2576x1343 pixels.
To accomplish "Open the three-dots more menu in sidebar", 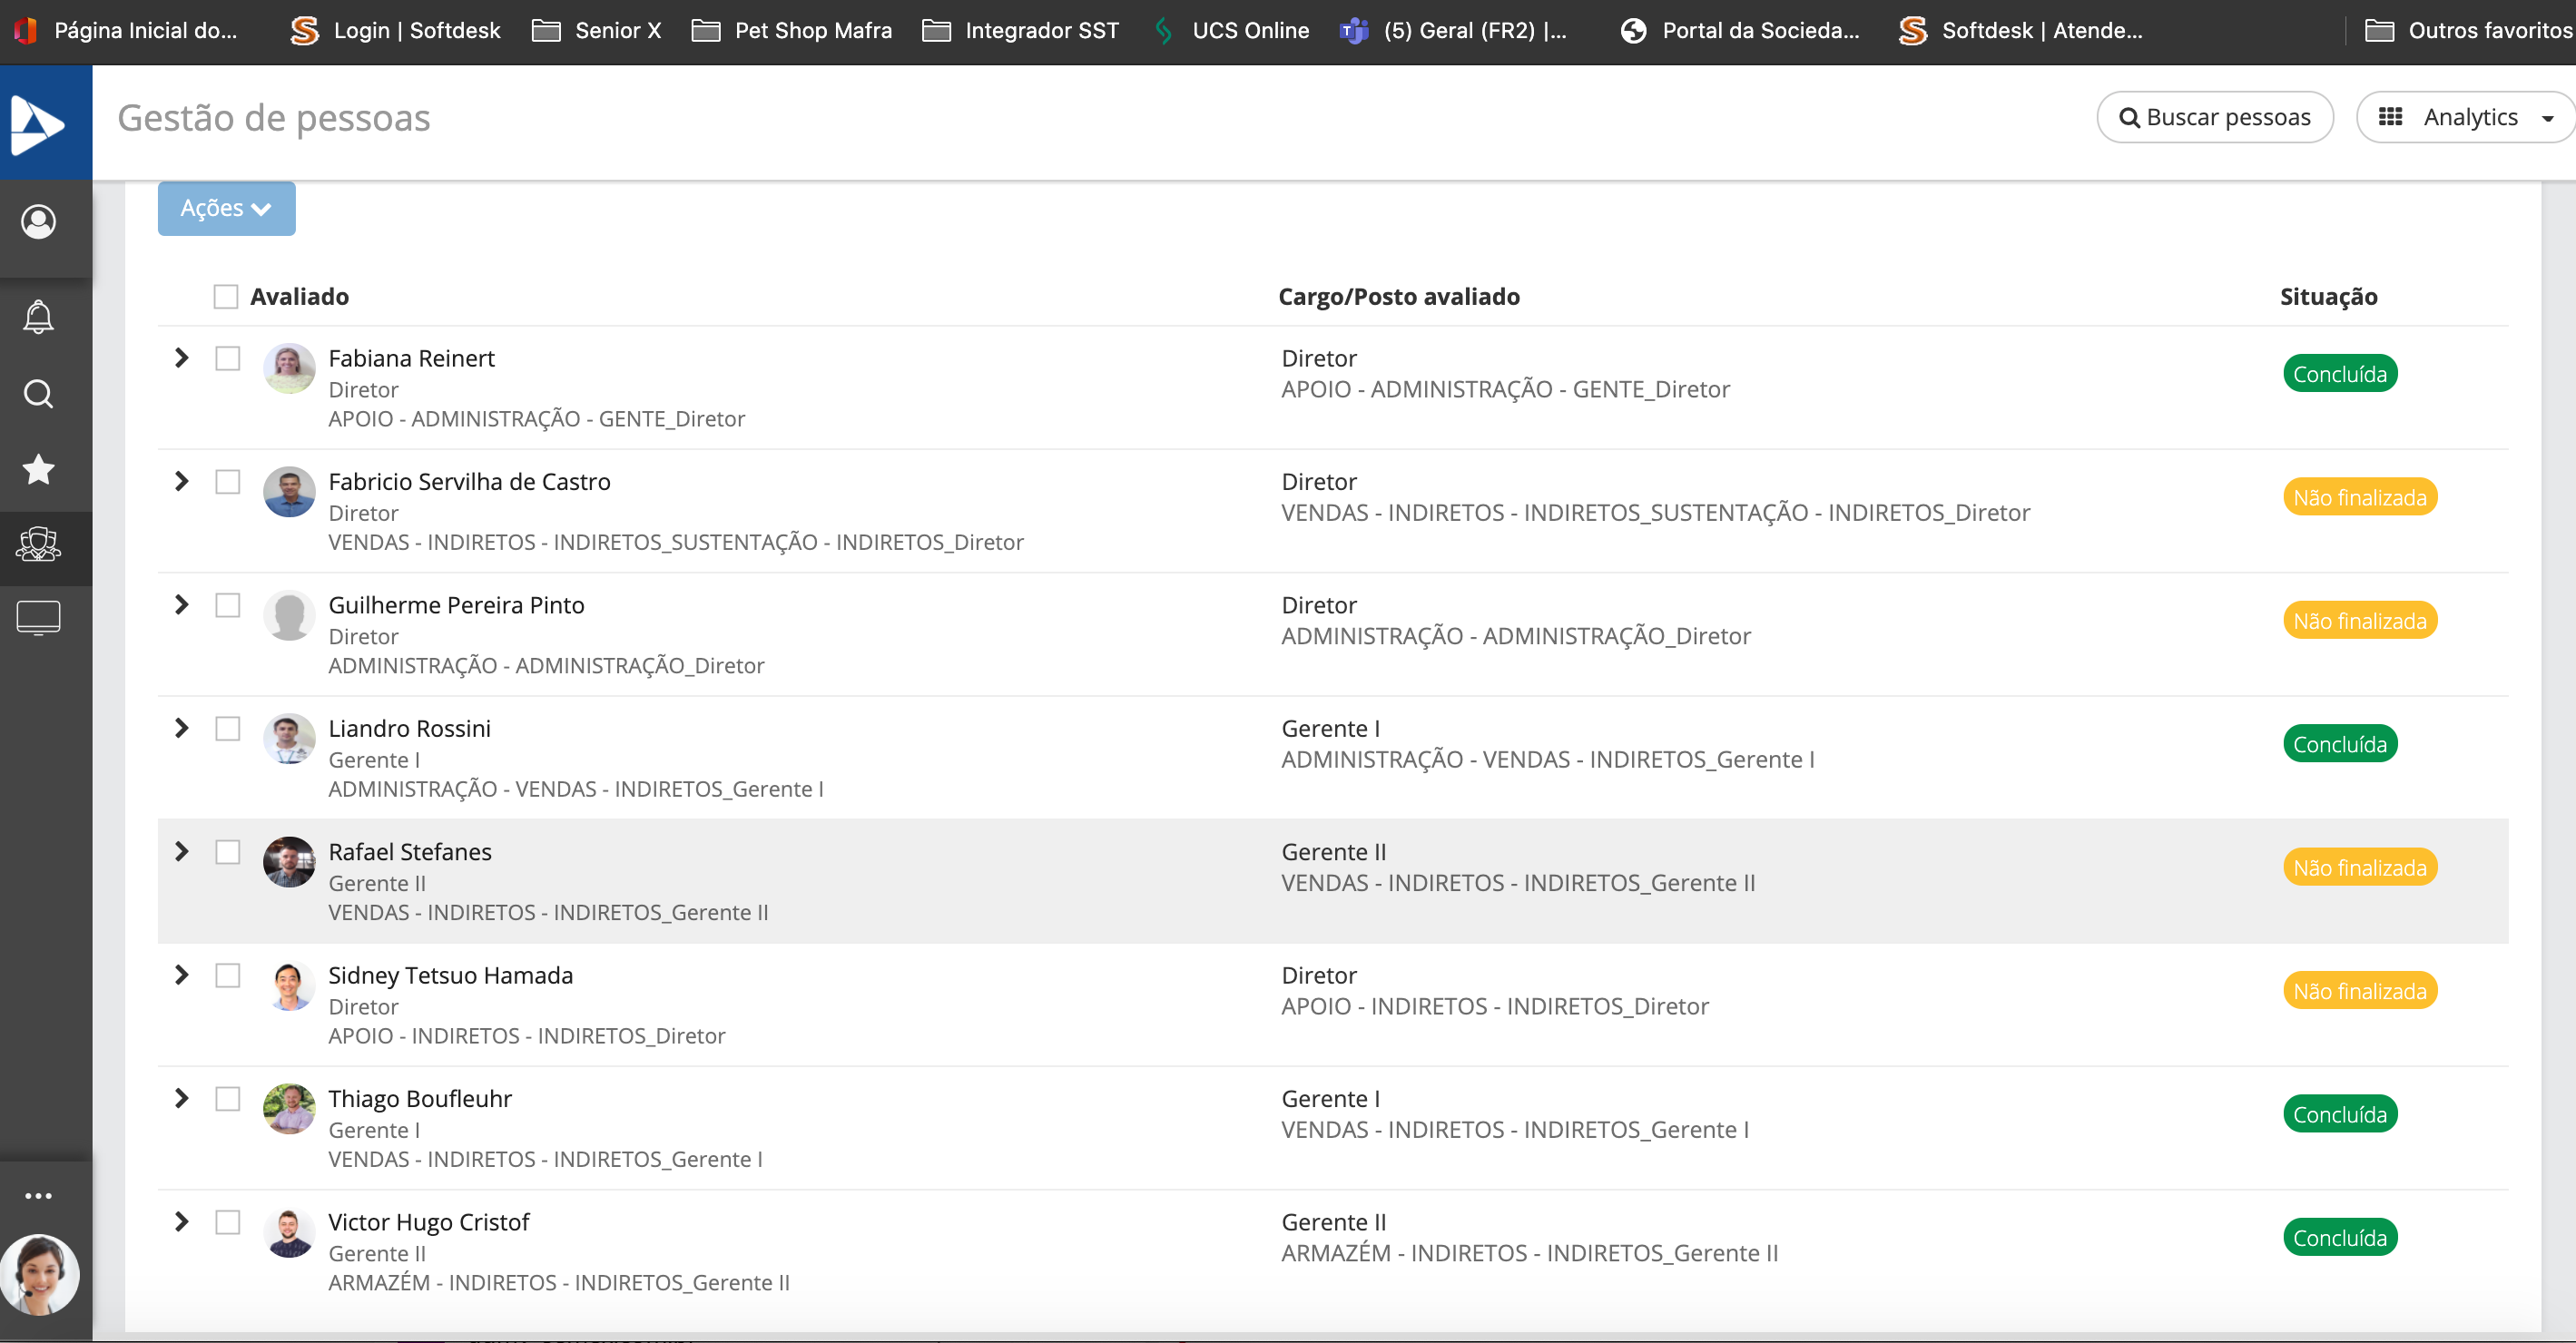I will [38, 1196].
